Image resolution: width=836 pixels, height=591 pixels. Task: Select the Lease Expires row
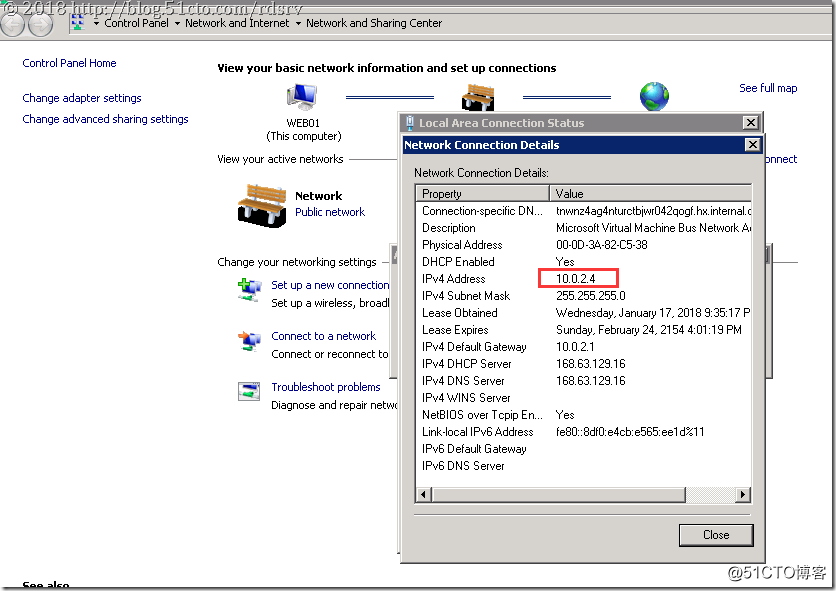[584, 330]
